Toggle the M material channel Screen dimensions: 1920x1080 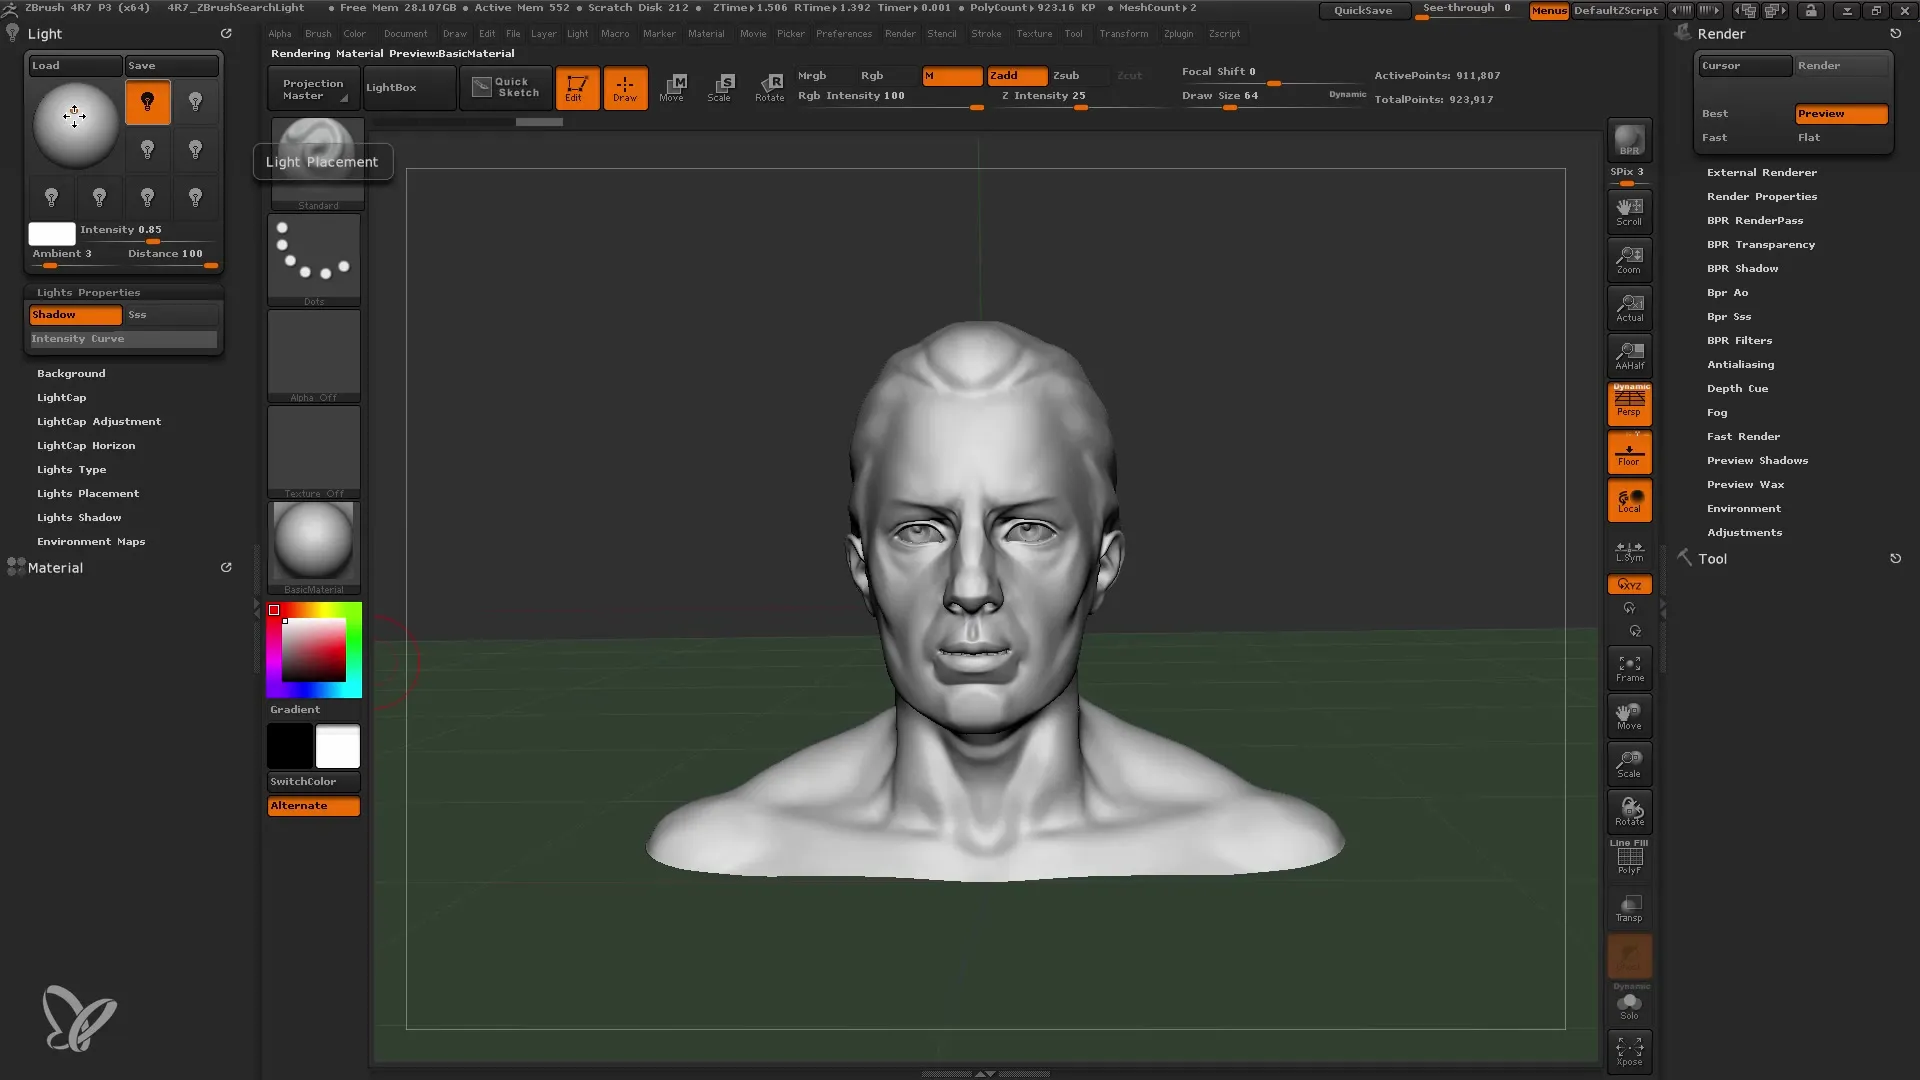pyautogui.click(x=952, y=76)
